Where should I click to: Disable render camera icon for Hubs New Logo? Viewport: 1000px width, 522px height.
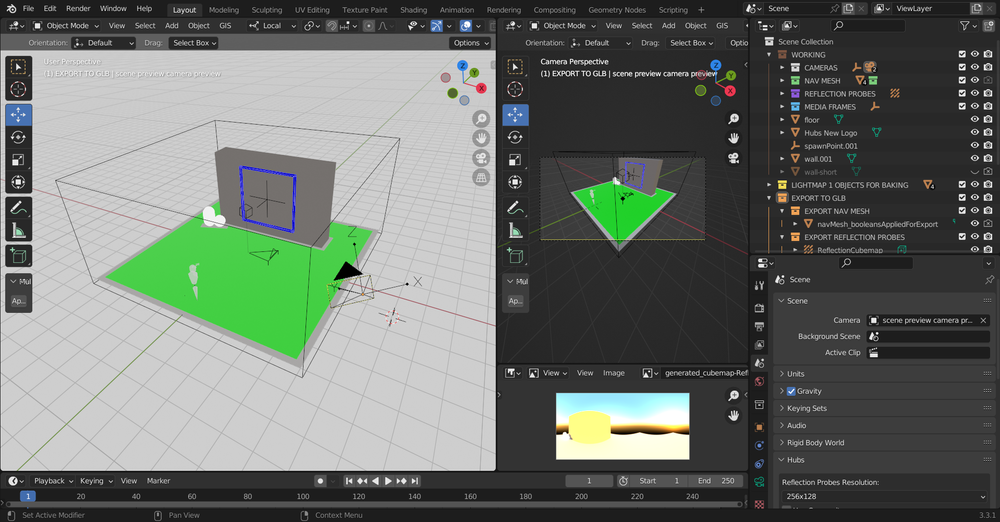[988, 133]
